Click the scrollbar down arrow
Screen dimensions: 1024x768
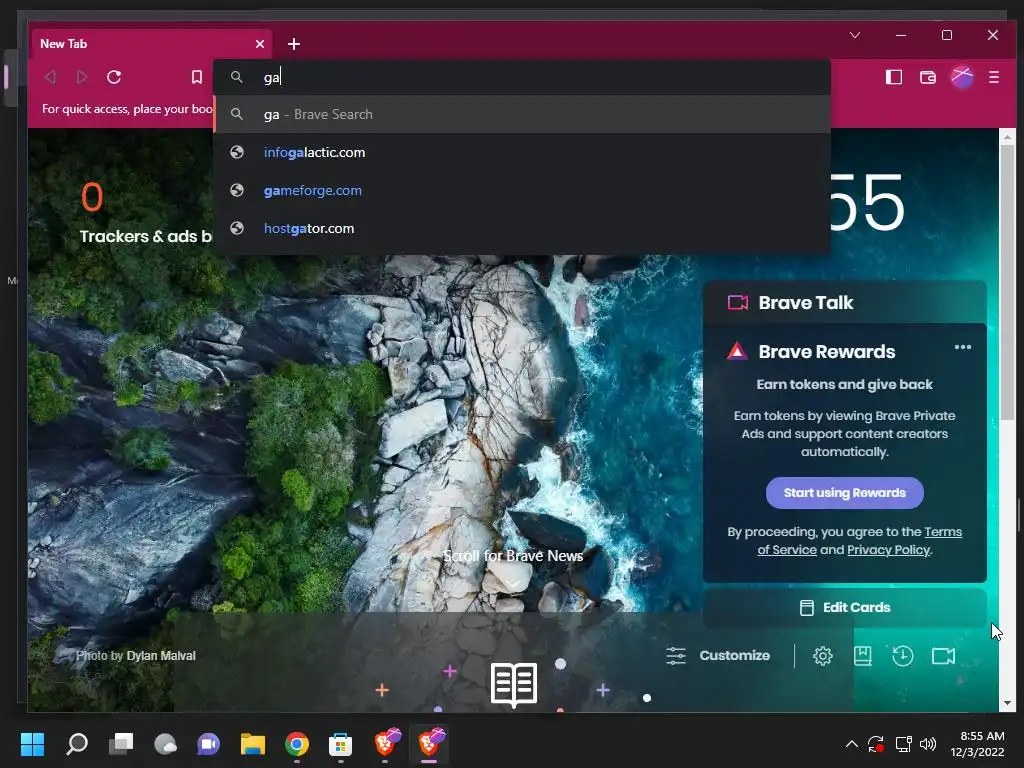[x=1008, y=703]
